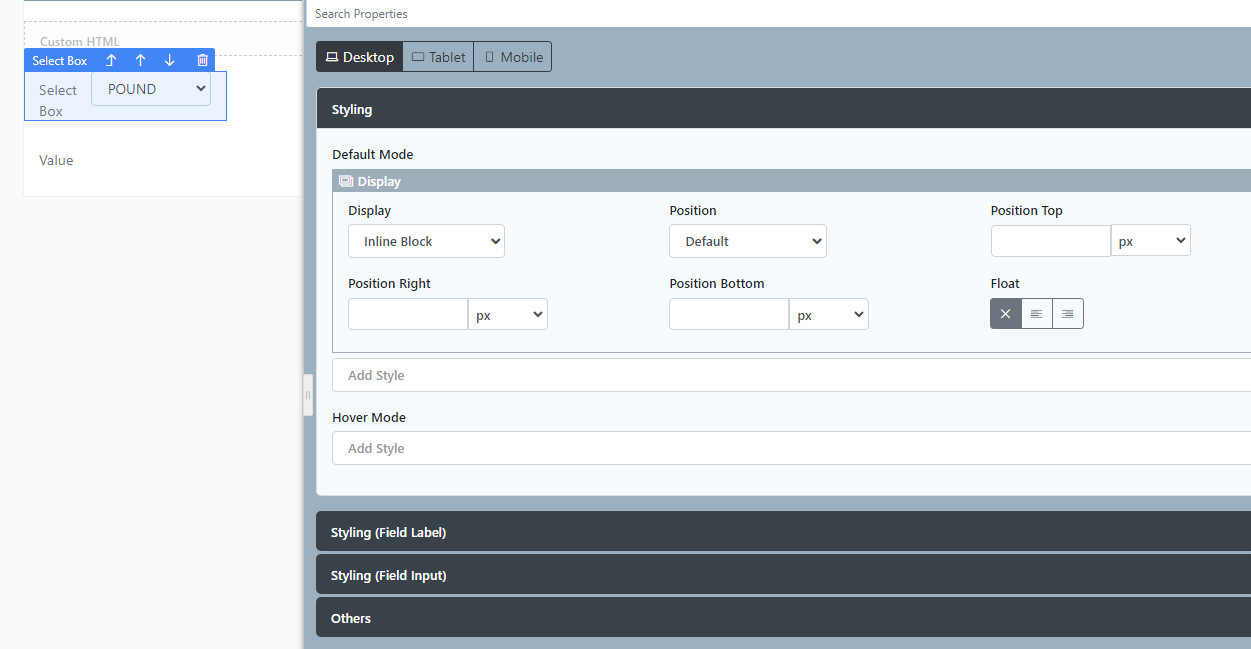Expand the Styling (Field Input) section

[x=784, y=575]
